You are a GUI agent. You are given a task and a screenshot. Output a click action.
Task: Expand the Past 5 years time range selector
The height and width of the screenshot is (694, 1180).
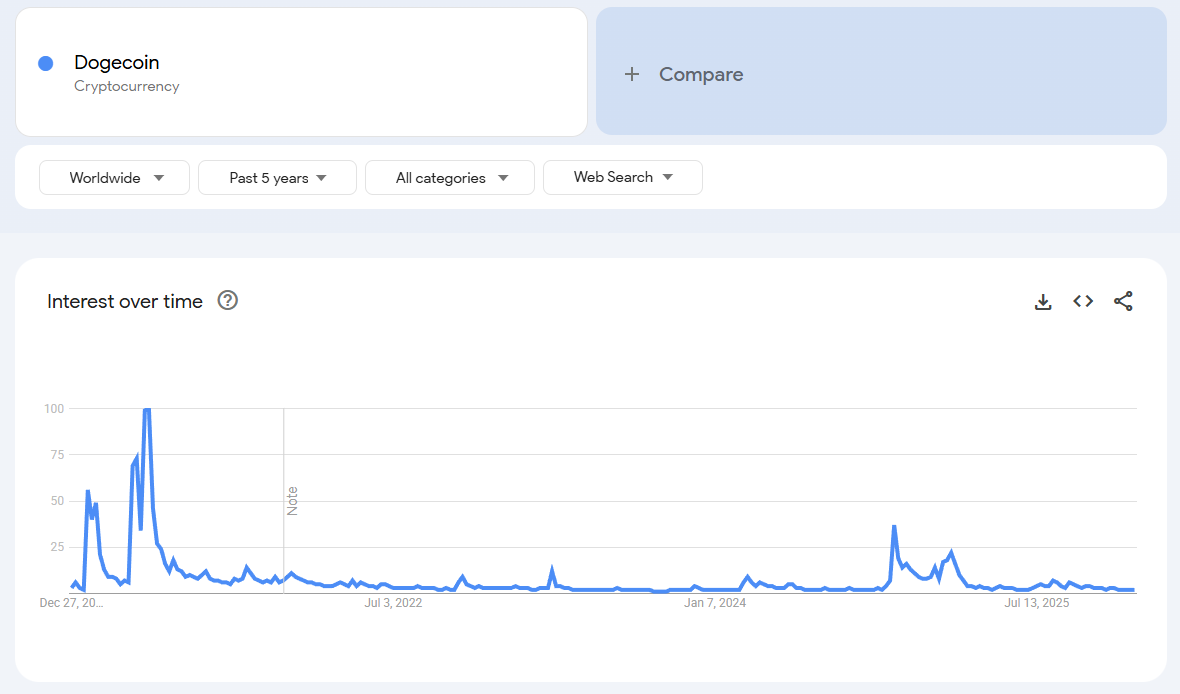click(x=277, y=177)
